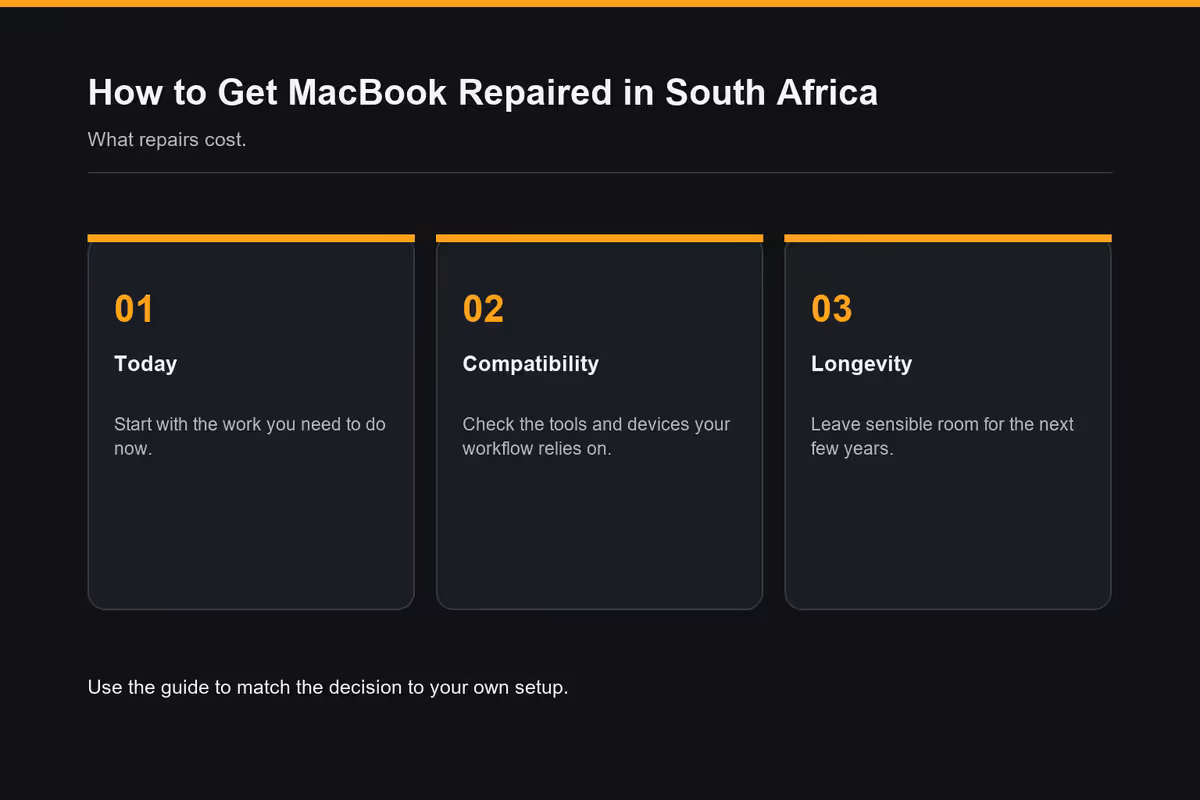Image resolution: width=1200 pixels, height=800 pixels.
Task: Click the orange number 02
Action: pyautogui.click(x=483, y=309)
